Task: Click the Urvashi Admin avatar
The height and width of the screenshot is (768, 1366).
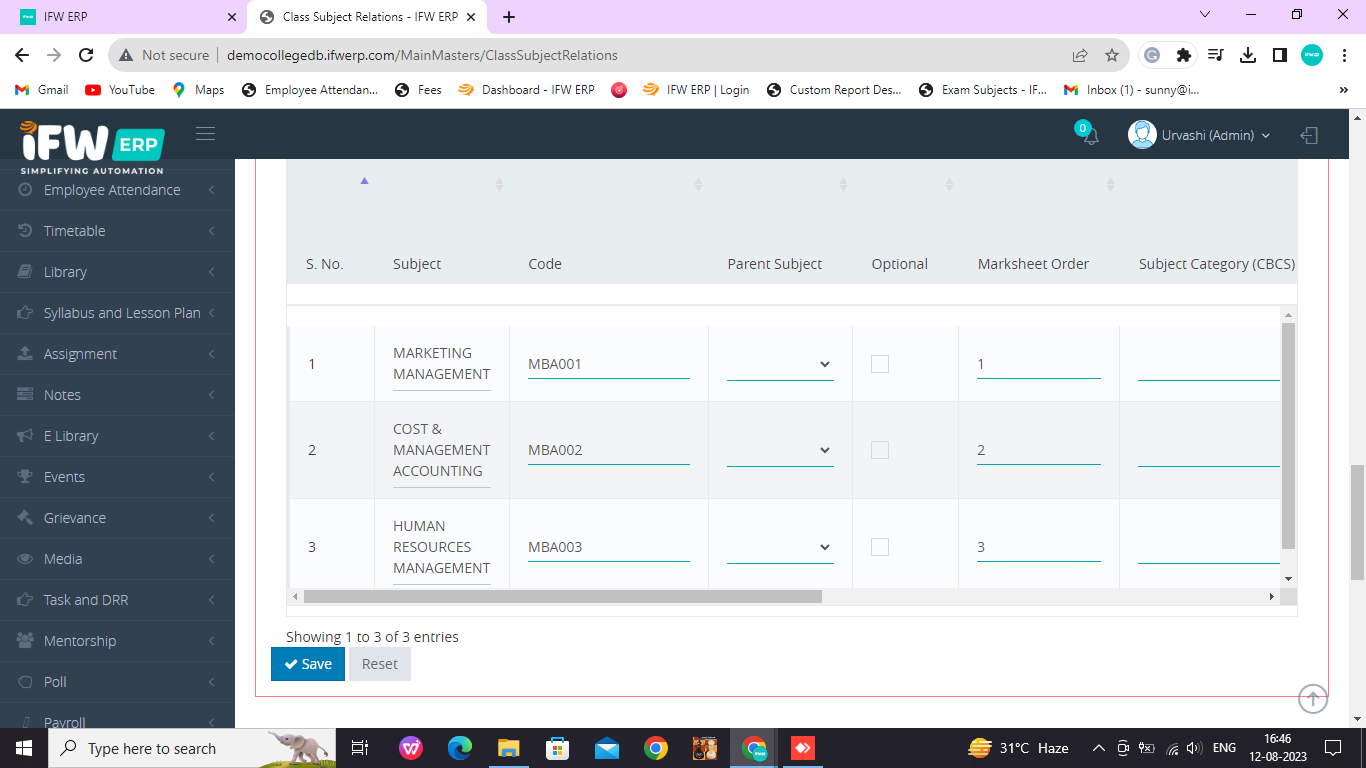Action: click(x=1142, y=134)
